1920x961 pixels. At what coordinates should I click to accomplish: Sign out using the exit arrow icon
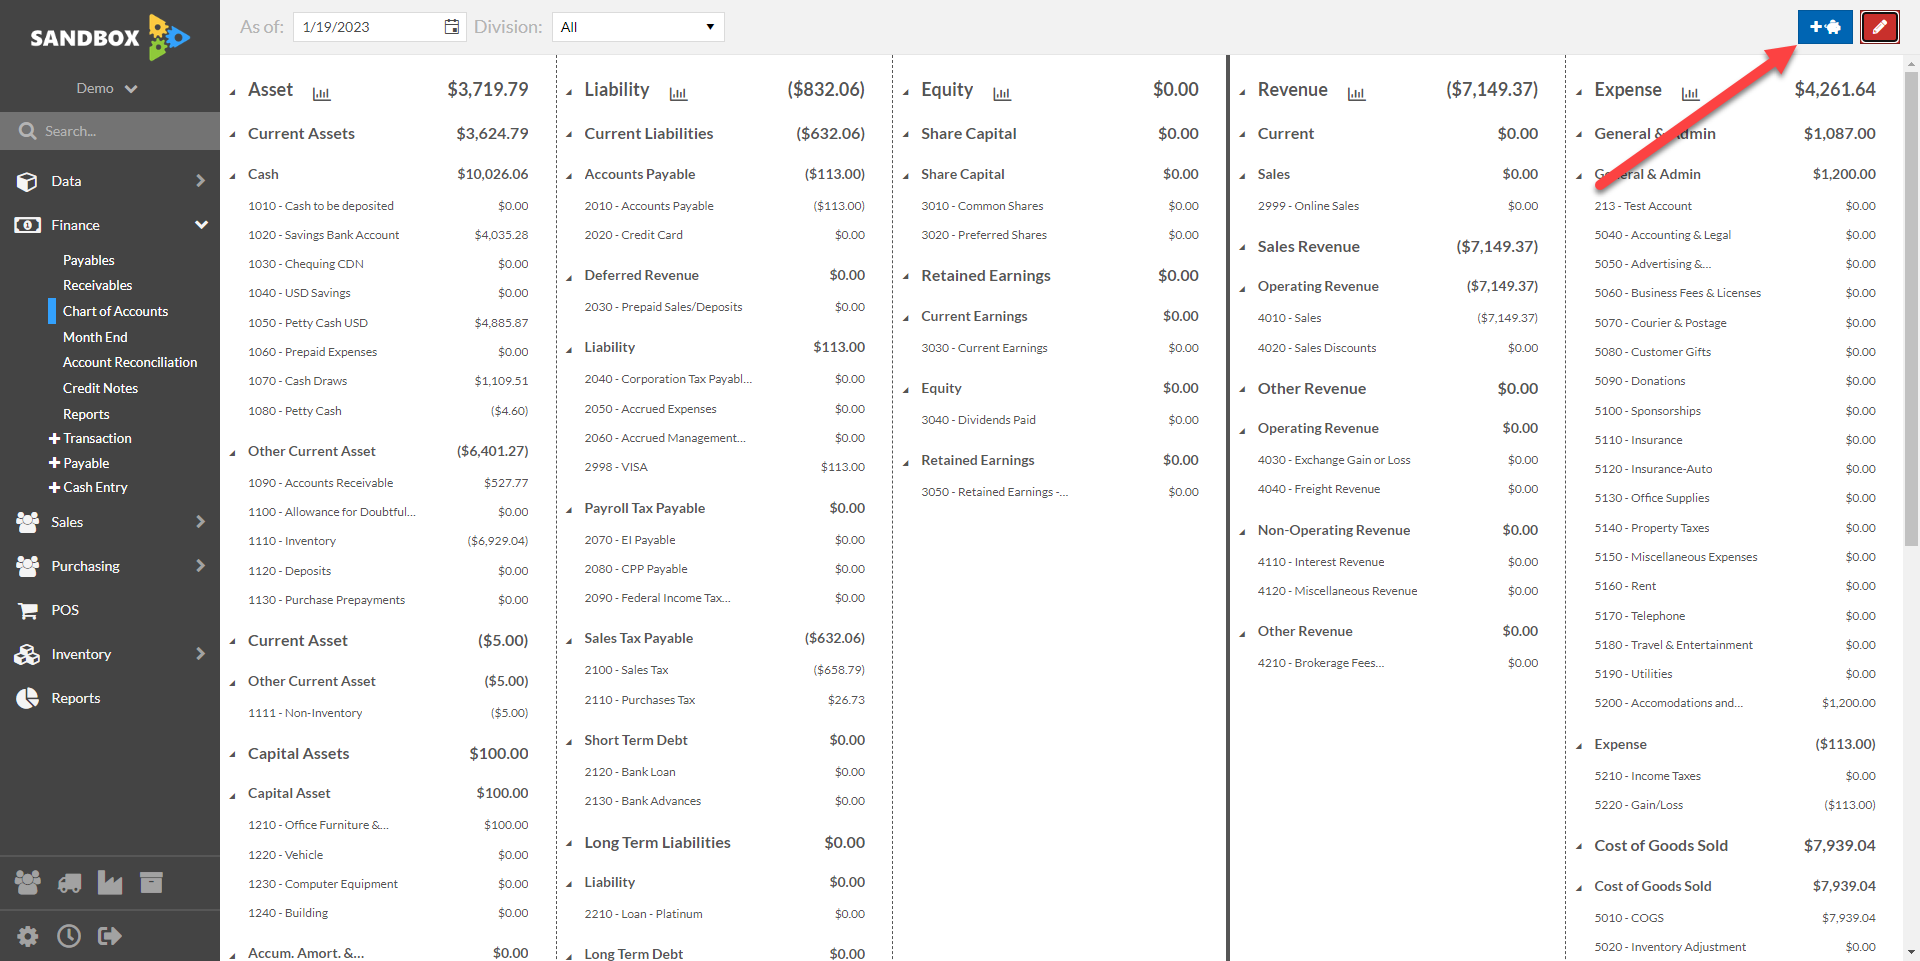click(x=110, y=936)
